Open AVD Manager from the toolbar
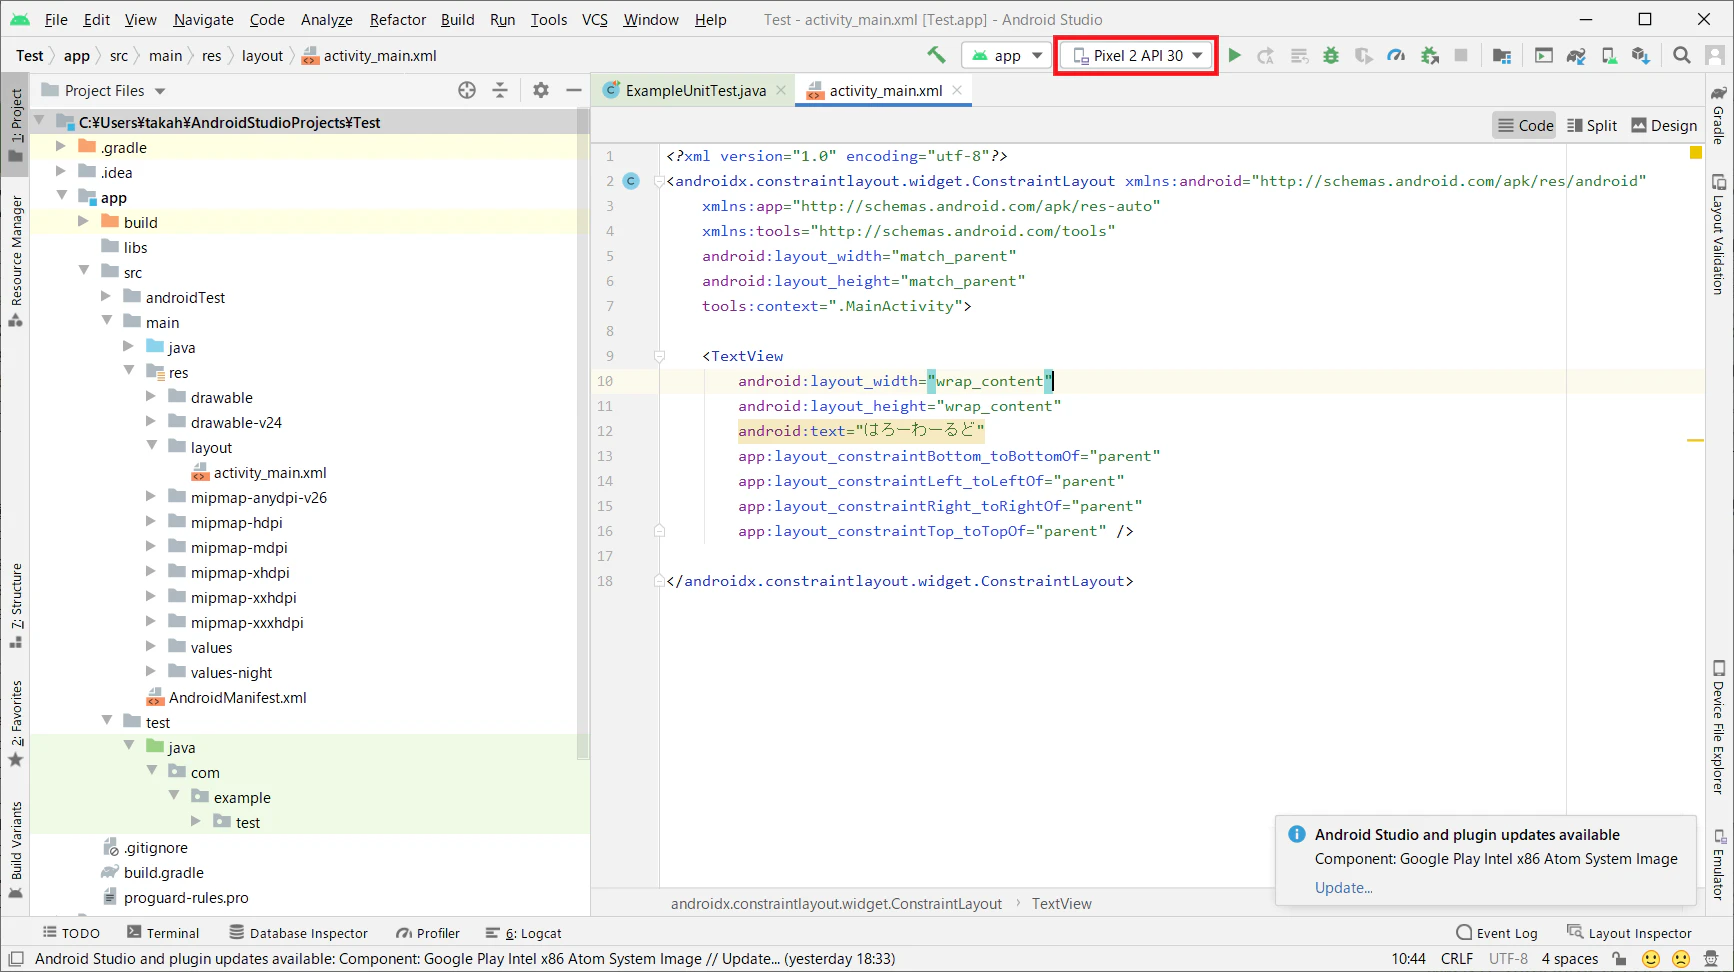Image resolution: width=1734 pixels, height=972 pixels. pos(1609,55)
